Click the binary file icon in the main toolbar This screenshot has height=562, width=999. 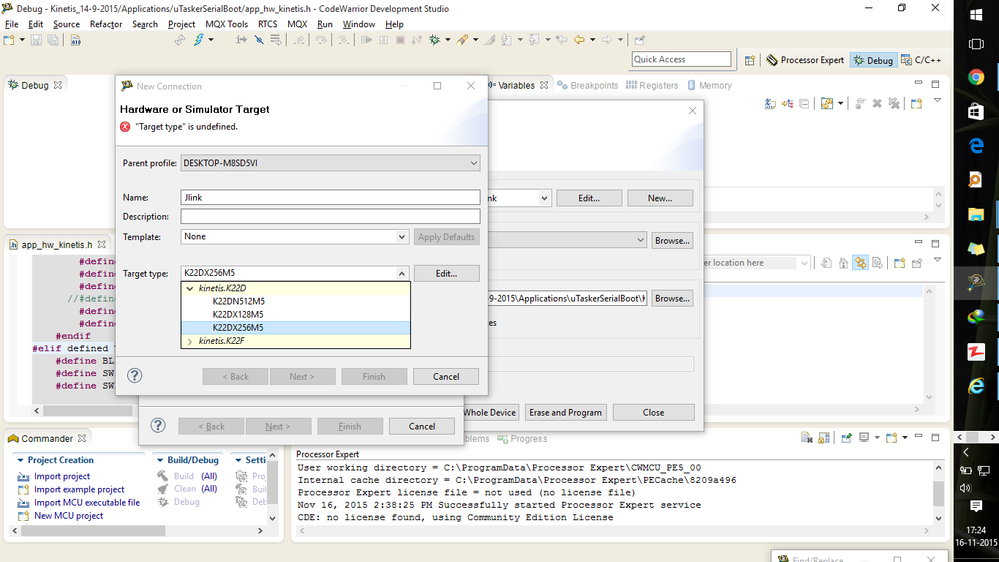pos(76,40)
